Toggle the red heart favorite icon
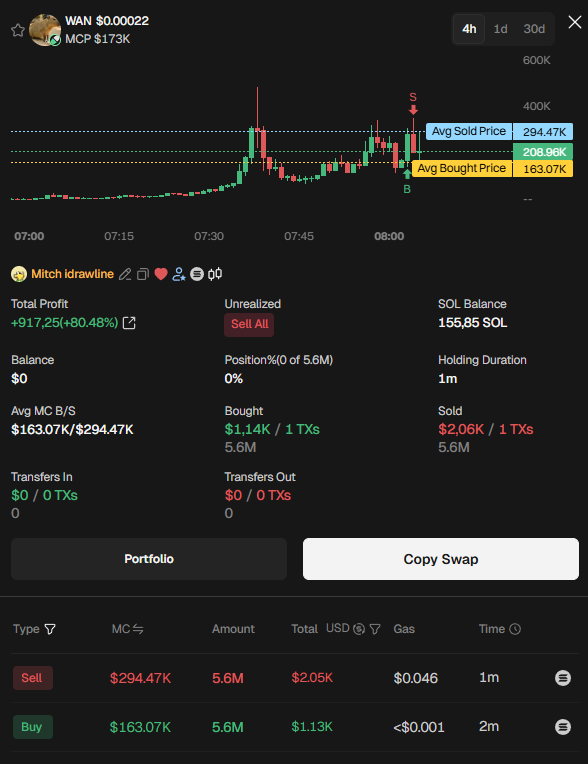588x764 pixels. 161,274
